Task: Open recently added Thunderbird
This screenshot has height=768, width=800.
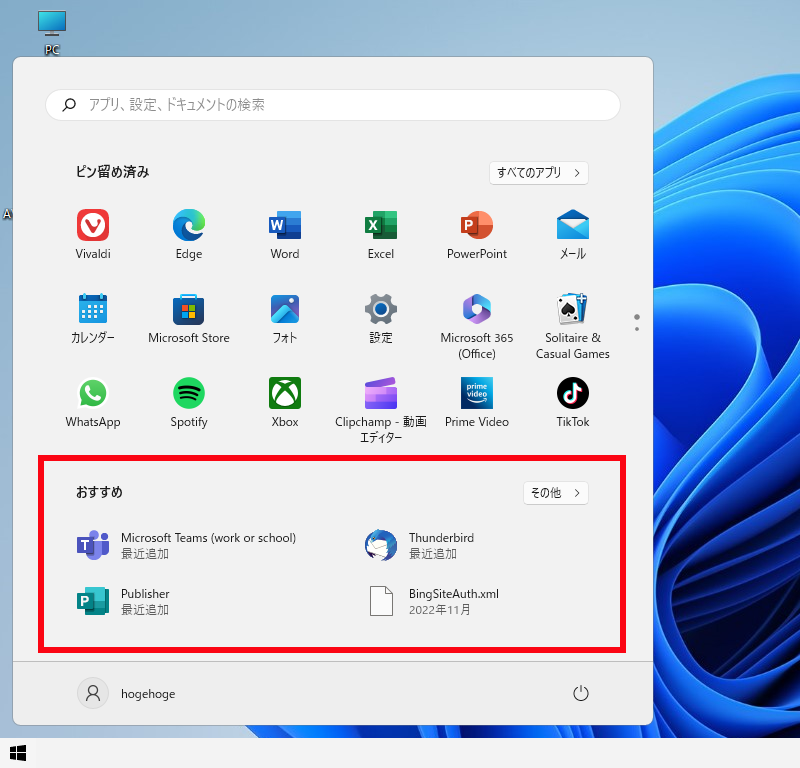Action: pos(419,545)
